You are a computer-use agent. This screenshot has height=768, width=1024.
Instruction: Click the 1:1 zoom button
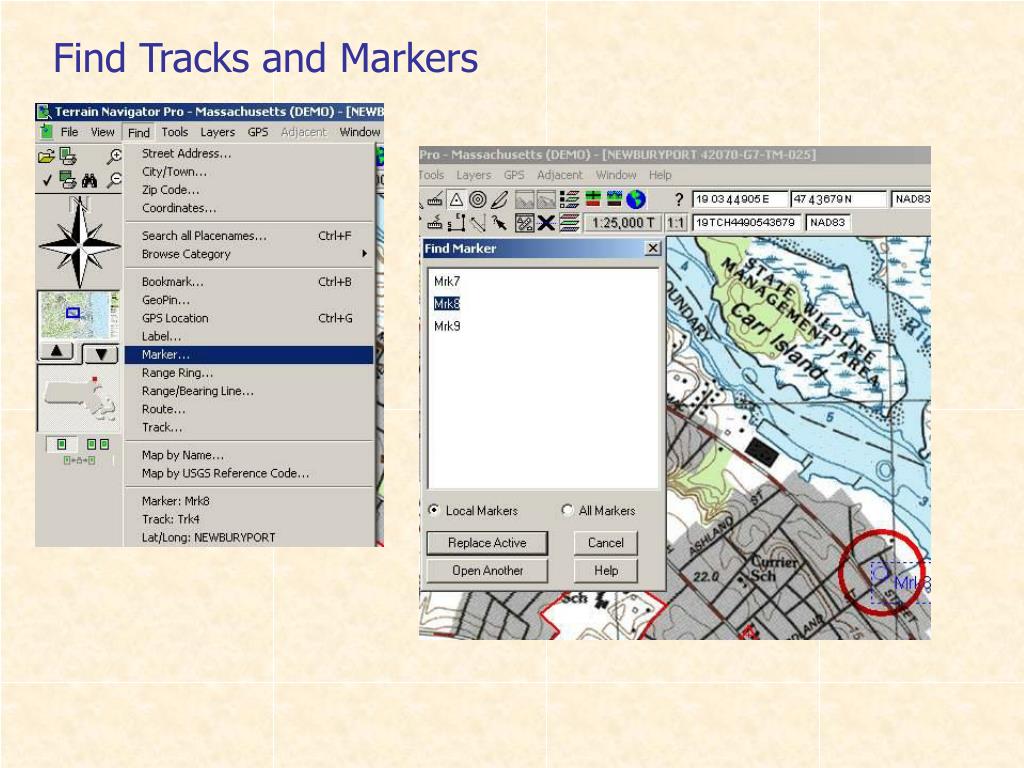pos(676,223)
